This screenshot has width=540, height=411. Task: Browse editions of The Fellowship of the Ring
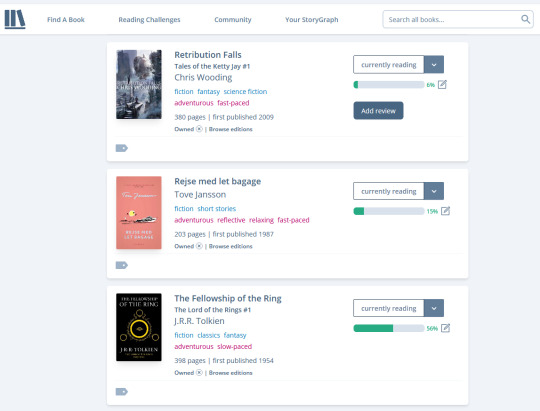point(230,373)
